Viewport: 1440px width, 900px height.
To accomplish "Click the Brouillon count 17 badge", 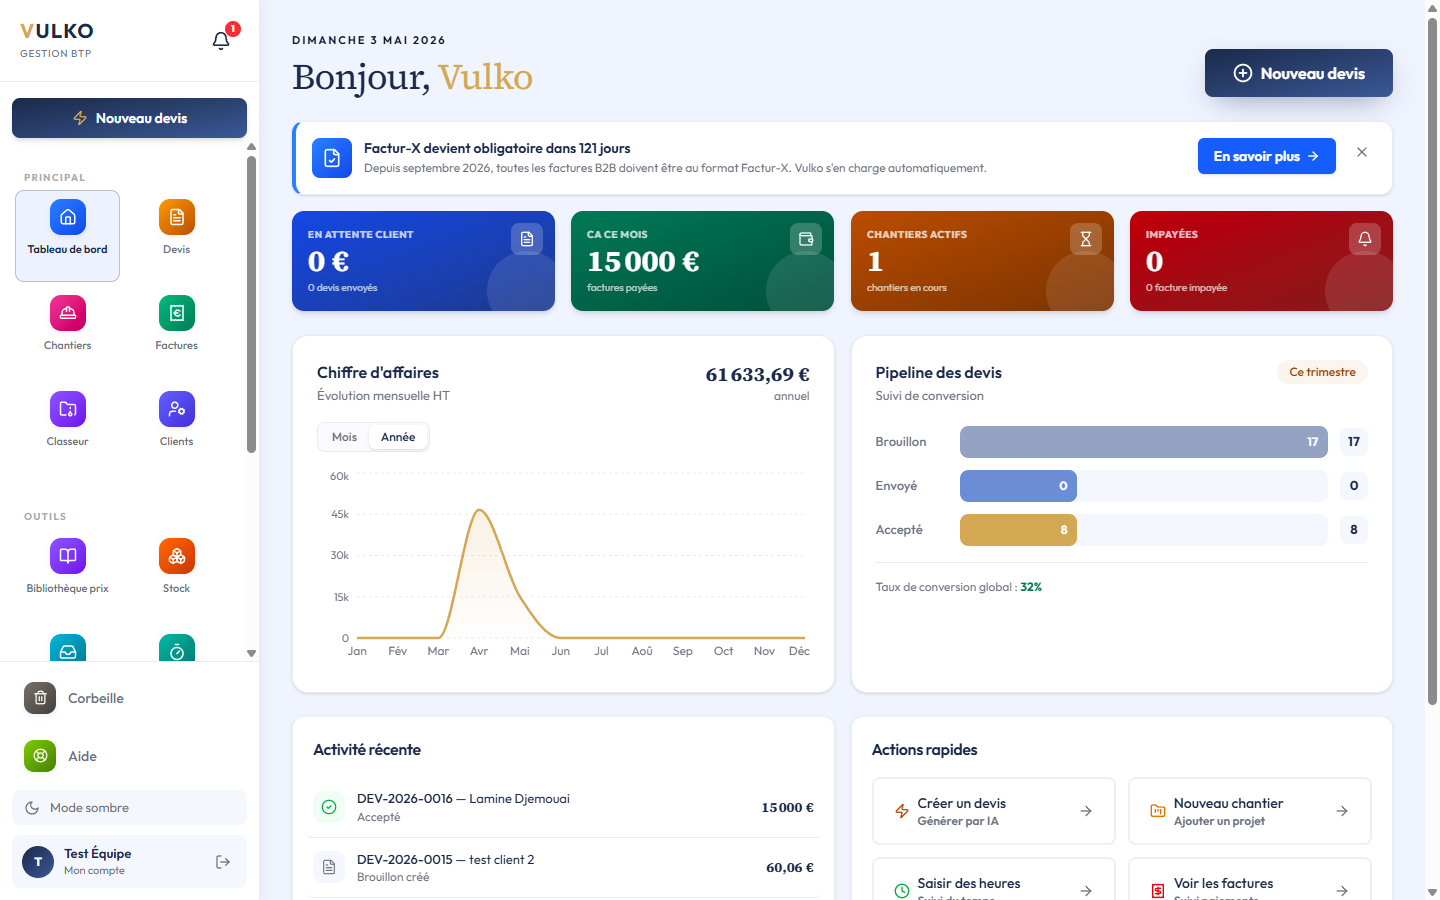I will [1354, 442].
